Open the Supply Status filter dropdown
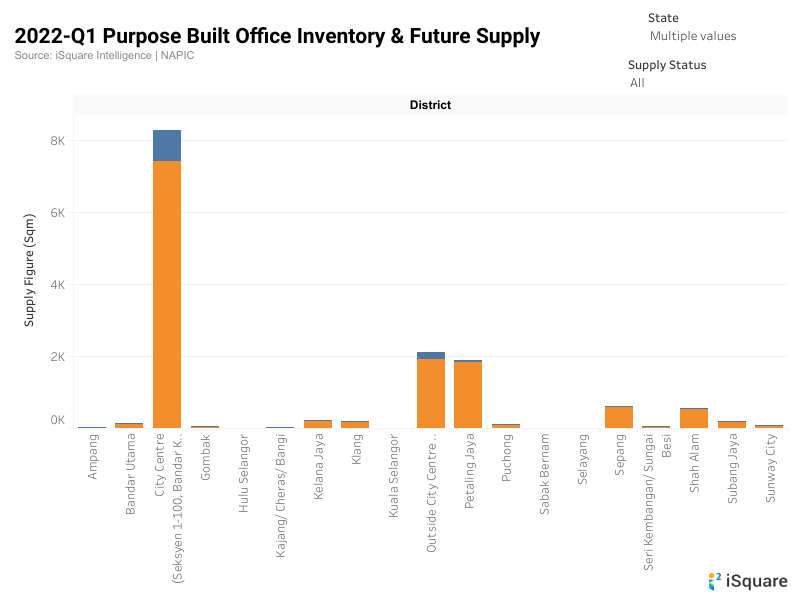This screenshot has height=599, width=799. pos(637,83)
